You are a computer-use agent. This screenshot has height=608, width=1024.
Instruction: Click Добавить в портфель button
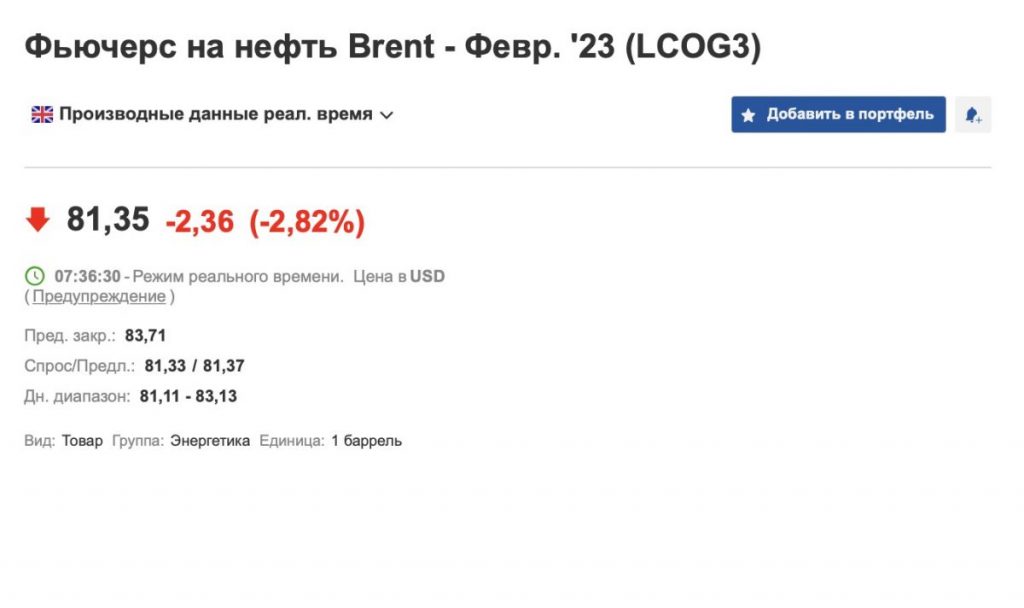(x=838, y=114)
